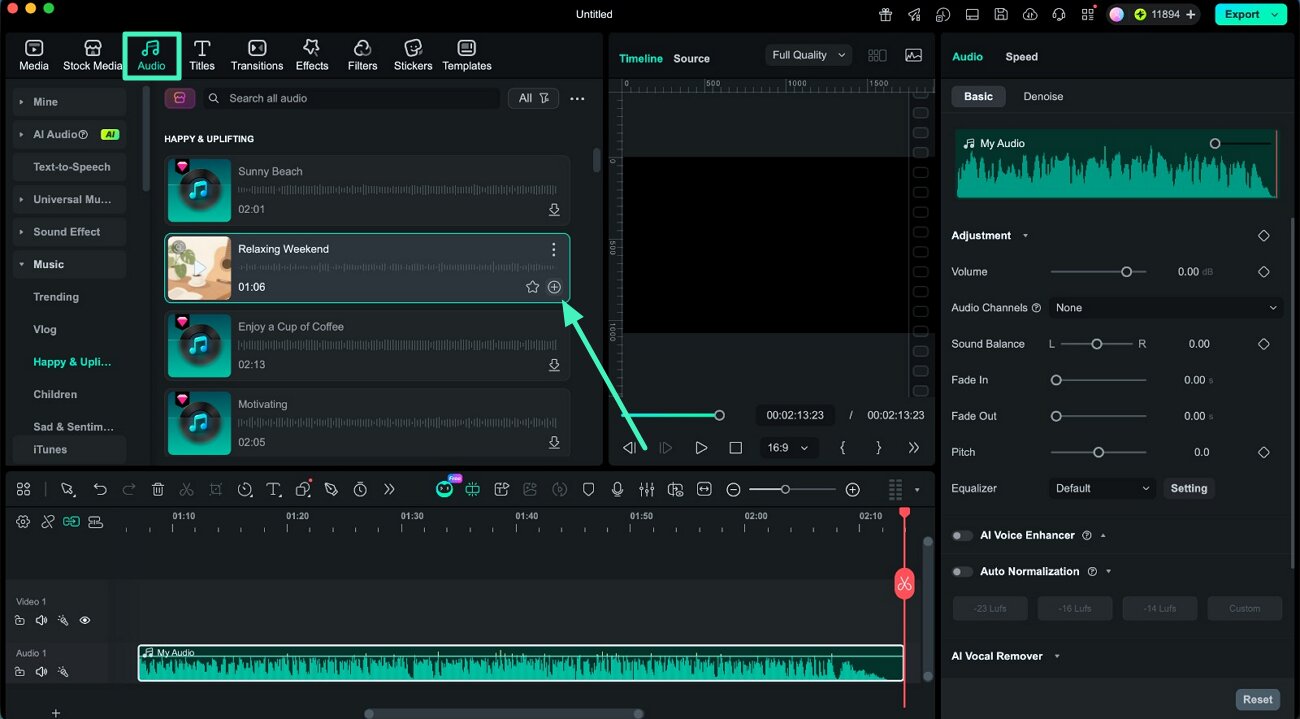
Task: Click the Export button
Action: click(x=1250, y=14)
